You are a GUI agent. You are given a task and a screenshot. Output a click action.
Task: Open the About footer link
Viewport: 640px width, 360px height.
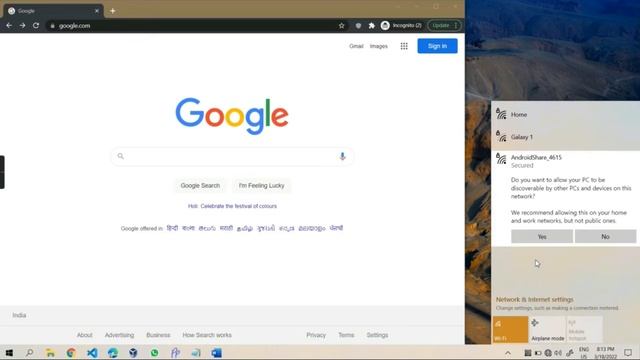[x=84, y=335]
